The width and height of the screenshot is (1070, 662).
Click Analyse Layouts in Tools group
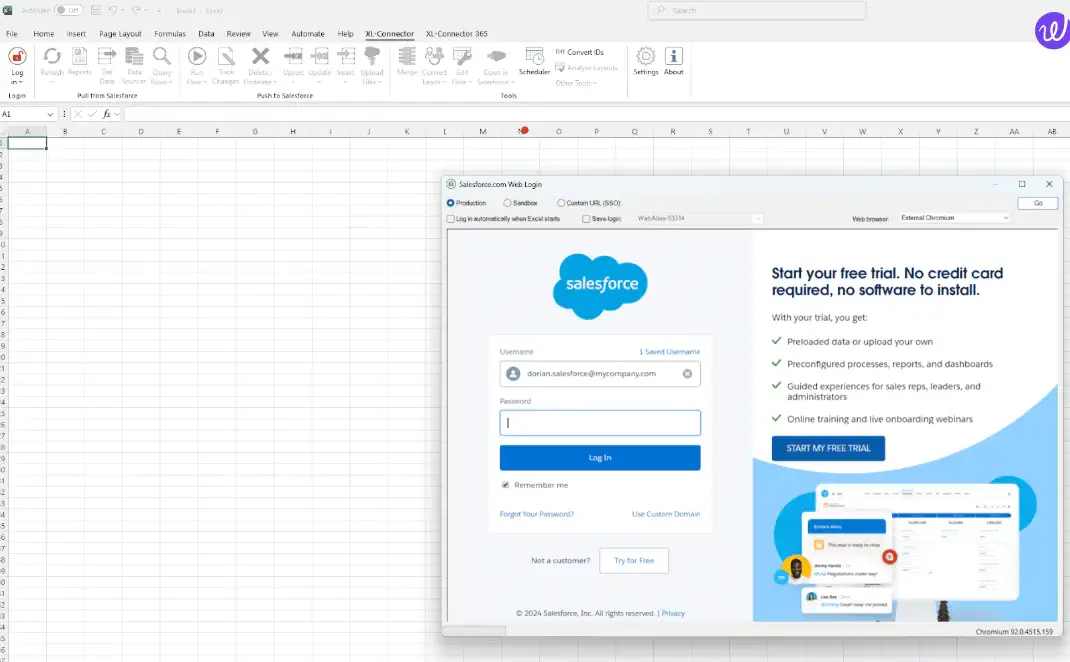click(586, 68)
